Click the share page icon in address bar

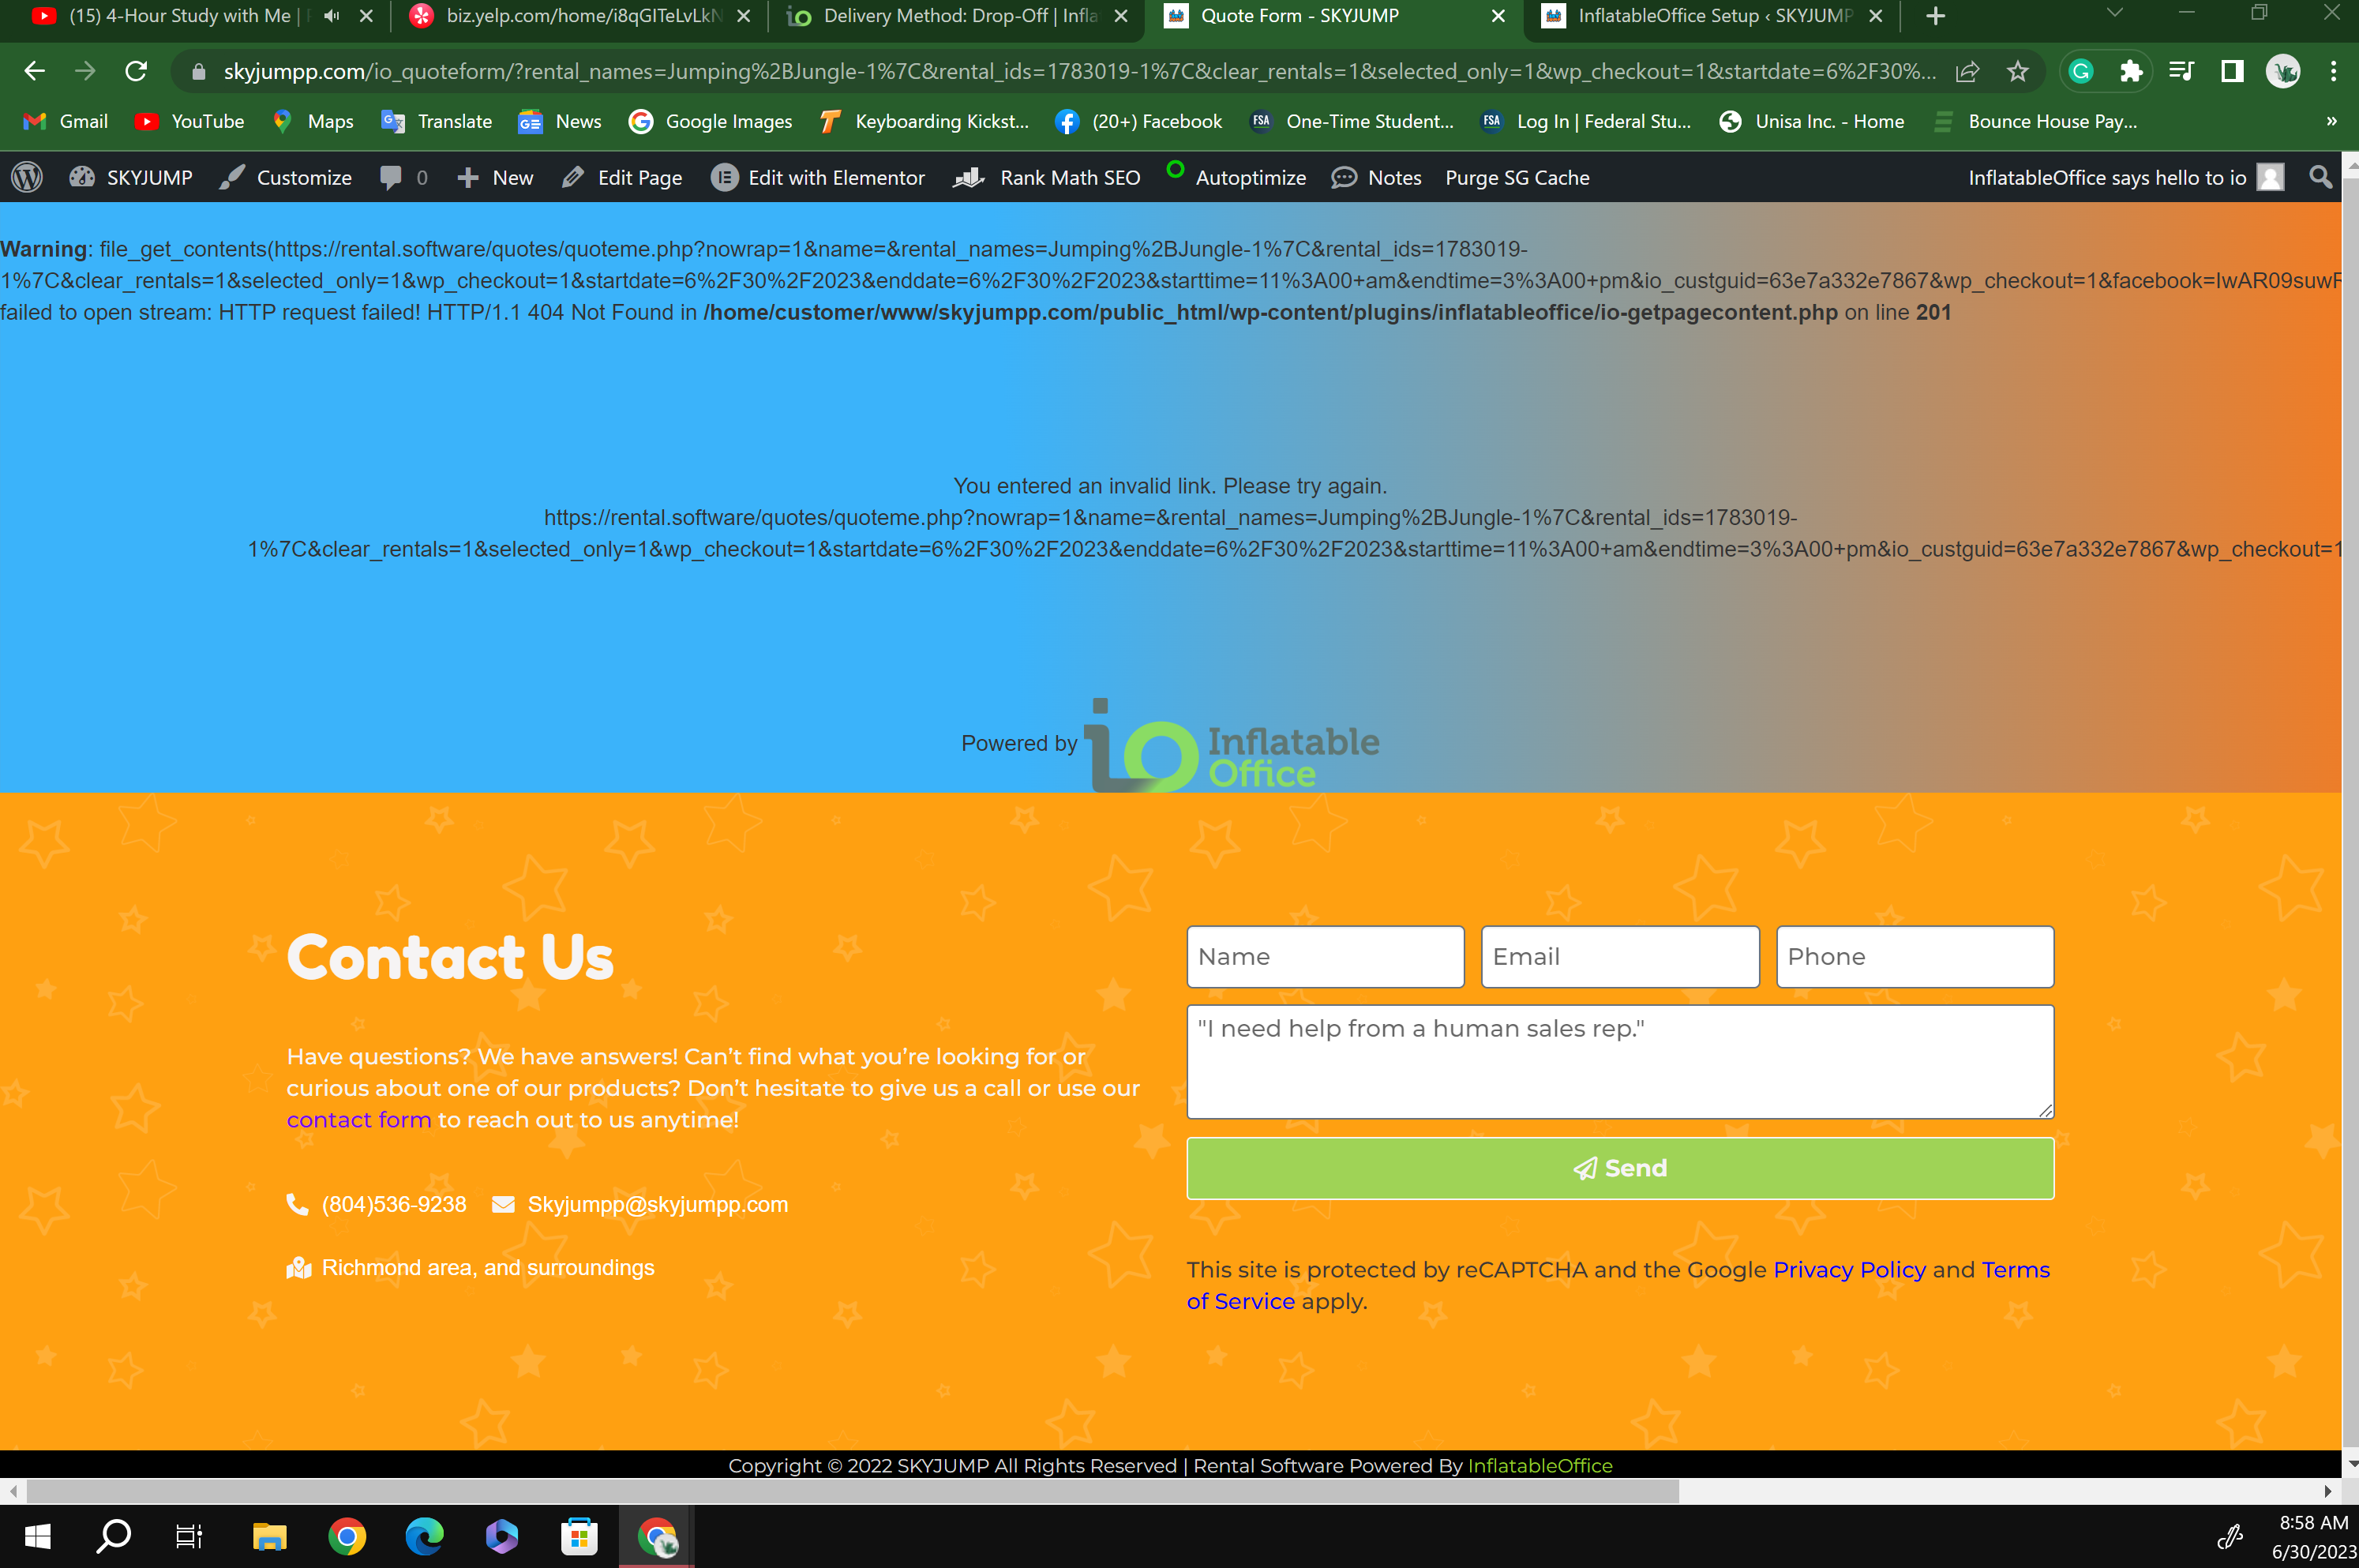tap(1967, 71)
